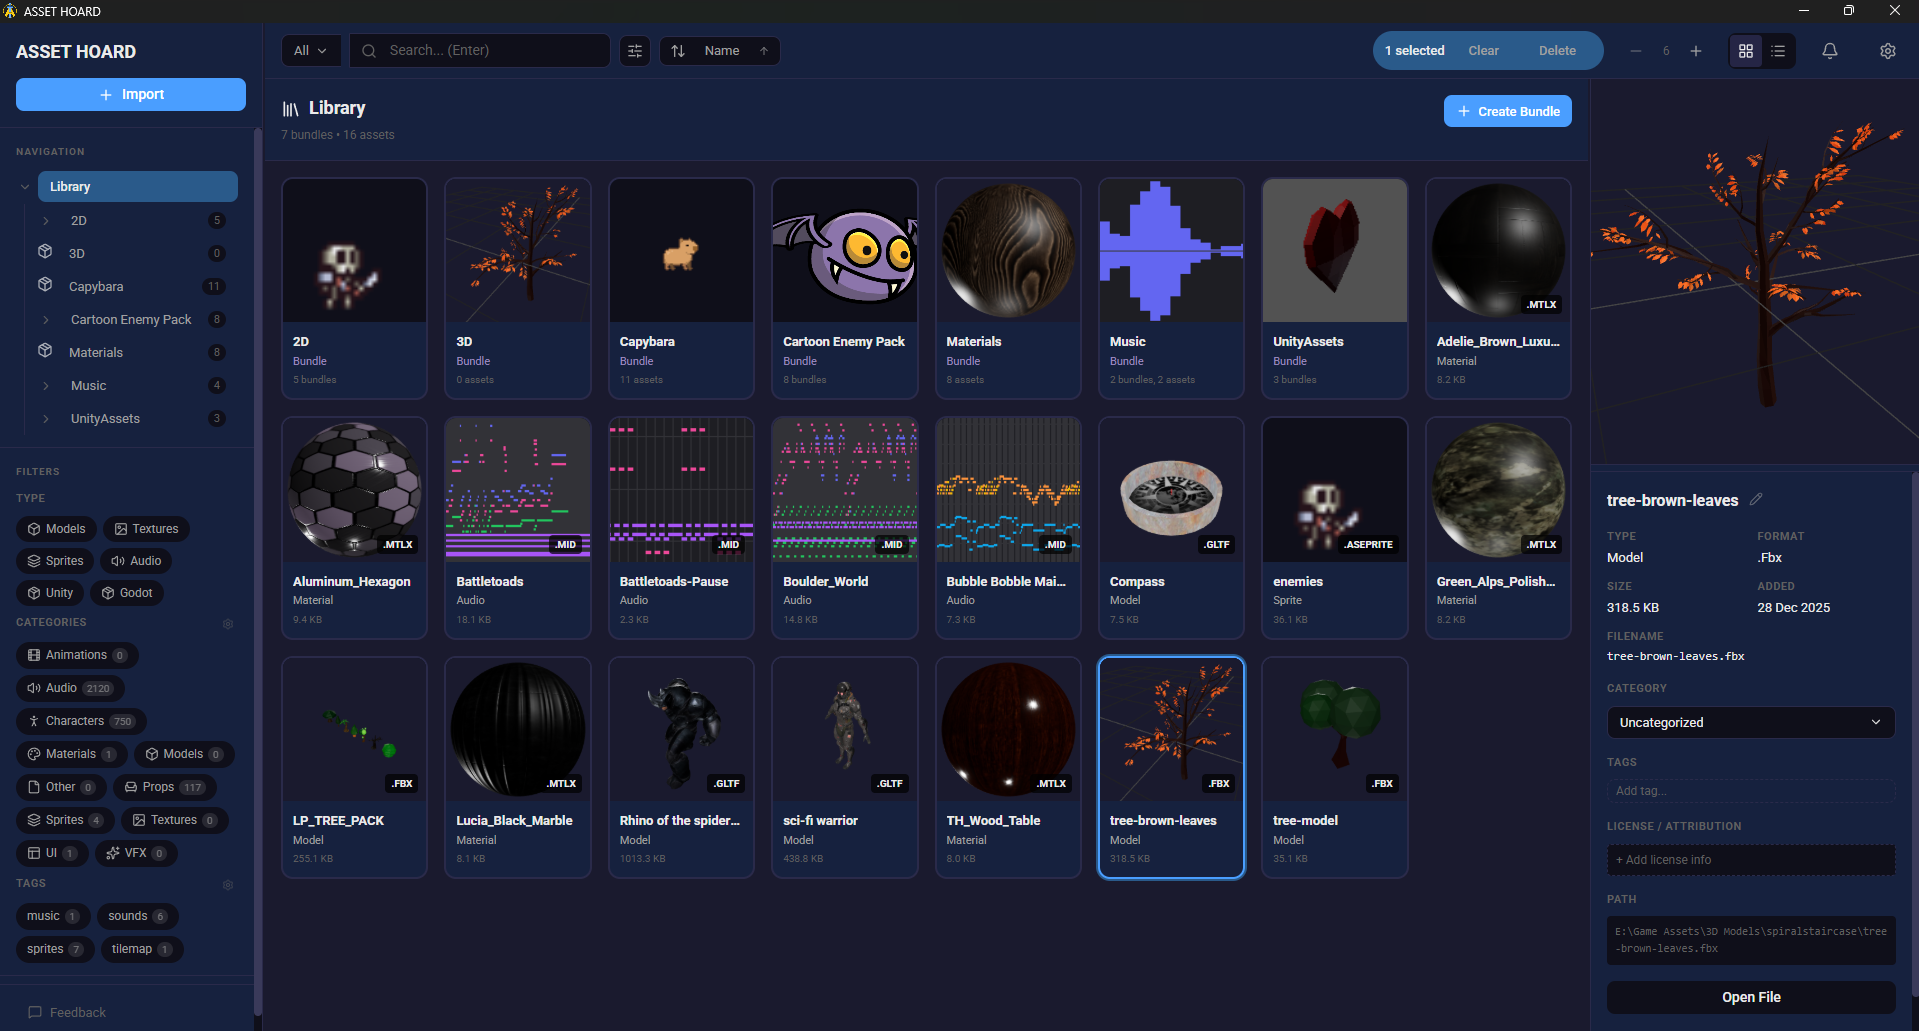
Task: Toggle the Models type filter
Action: [x=56, y=528]
